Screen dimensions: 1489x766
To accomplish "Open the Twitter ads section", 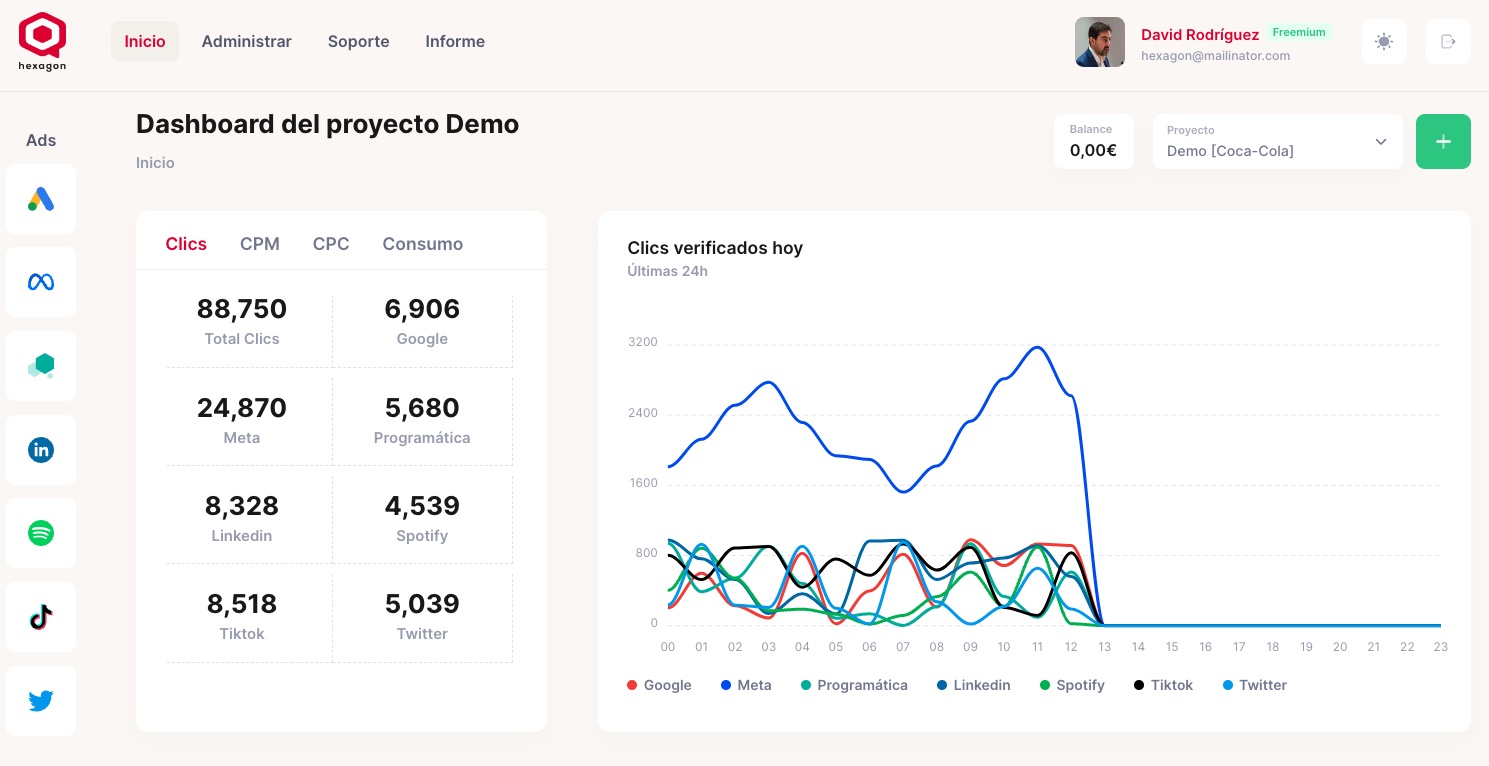I will (x=41, y=701).
